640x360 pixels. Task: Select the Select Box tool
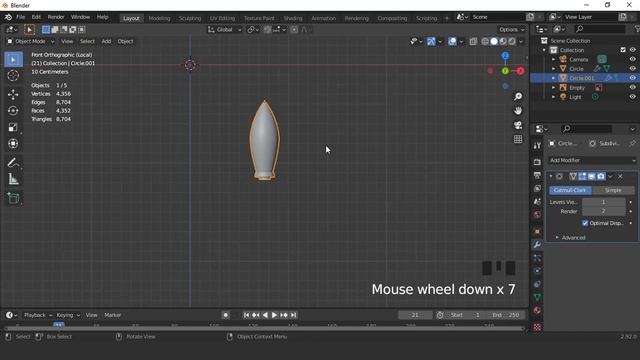click(x=13, y=60)
